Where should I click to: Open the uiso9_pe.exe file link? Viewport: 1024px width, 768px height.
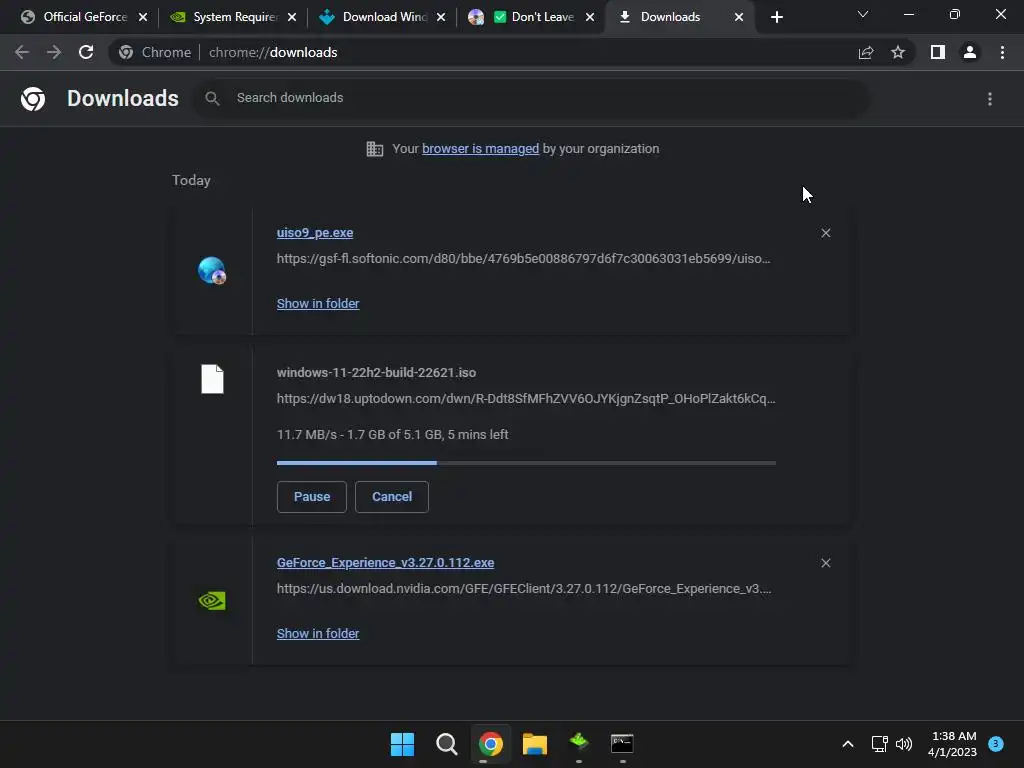(315, 232)
